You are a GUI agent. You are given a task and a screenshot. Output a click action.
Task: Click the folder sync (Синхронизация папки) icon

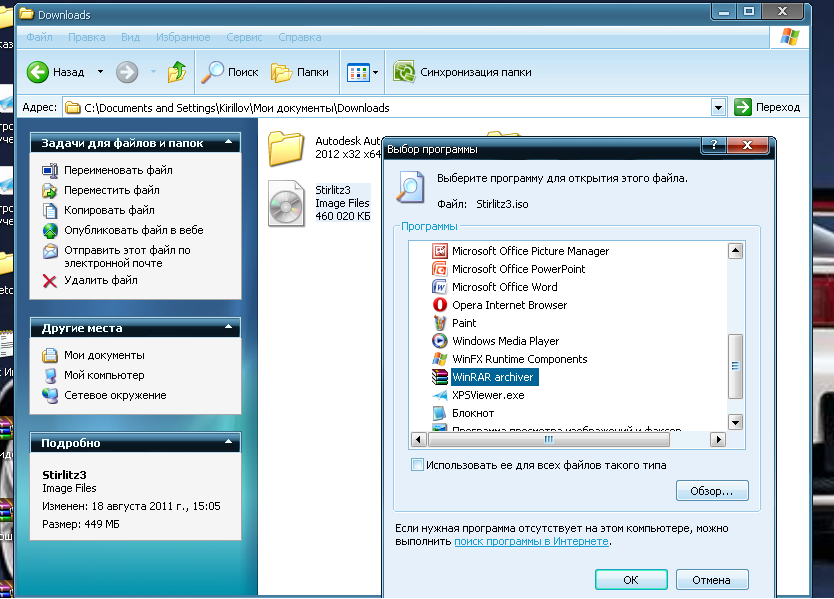click(404, 72)
